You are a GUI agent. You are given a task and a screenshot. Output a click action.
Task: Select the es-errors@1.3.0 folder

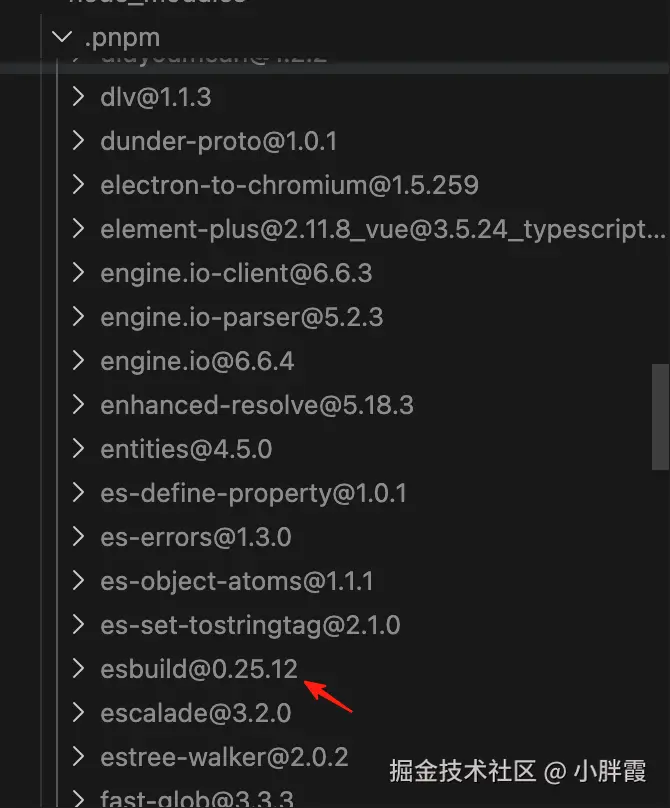point(196,538)
